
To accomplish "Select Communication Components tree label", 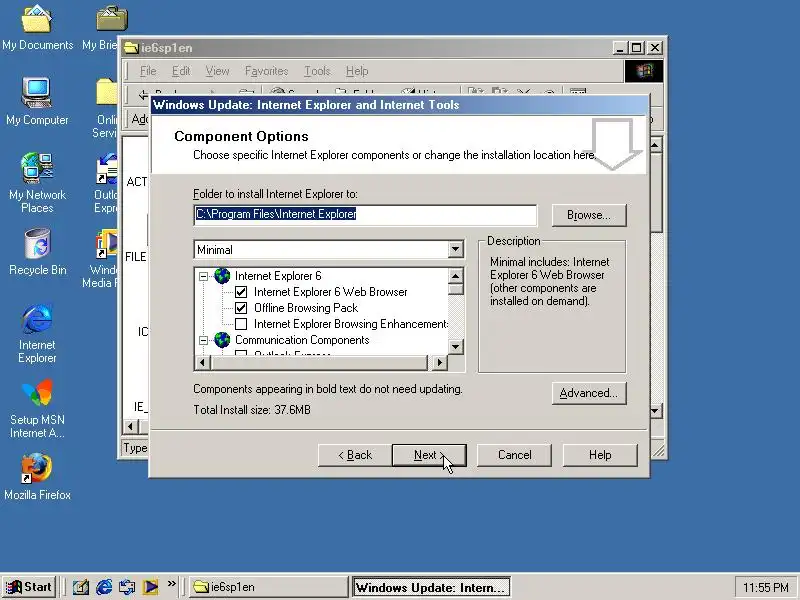I will (302, 340).
